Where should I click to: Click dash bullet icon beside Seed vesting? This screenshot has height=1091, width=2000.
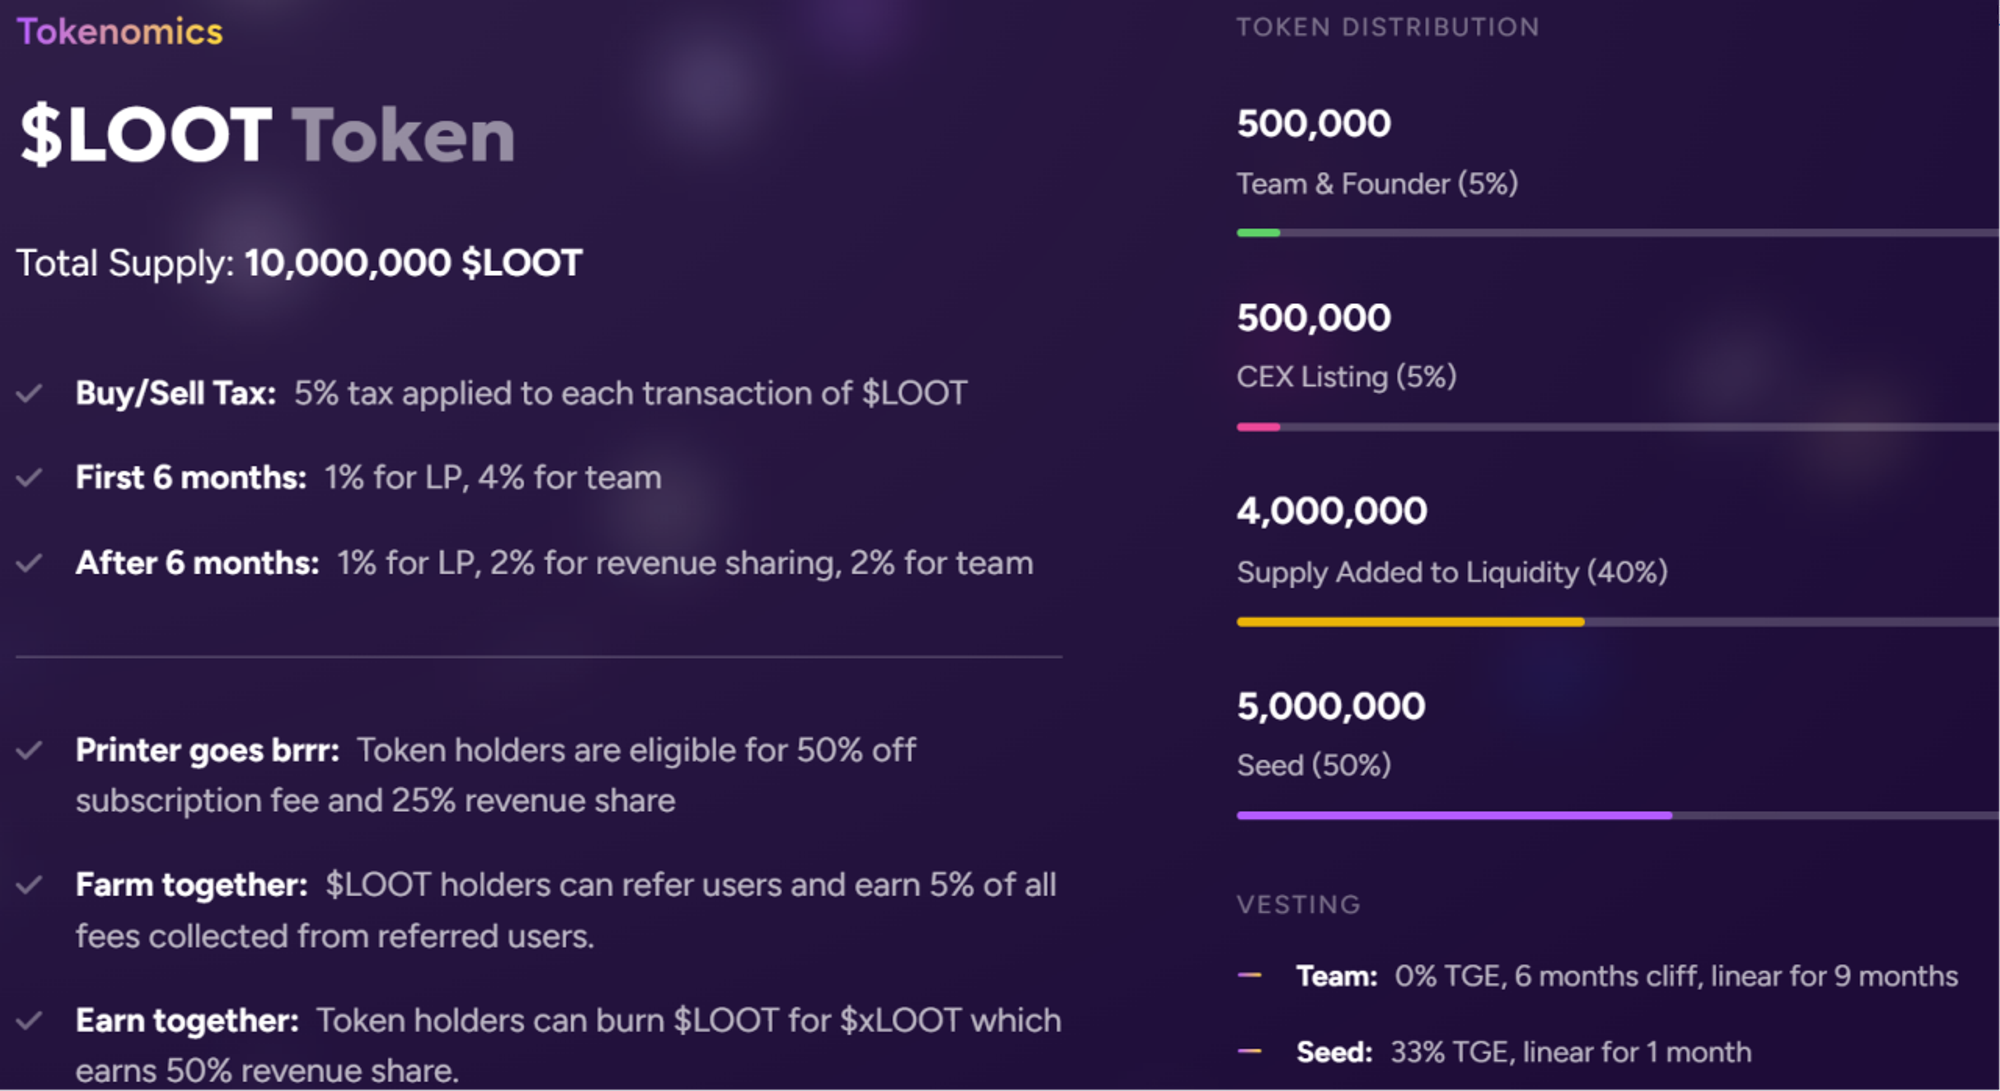(1249, 1051)
